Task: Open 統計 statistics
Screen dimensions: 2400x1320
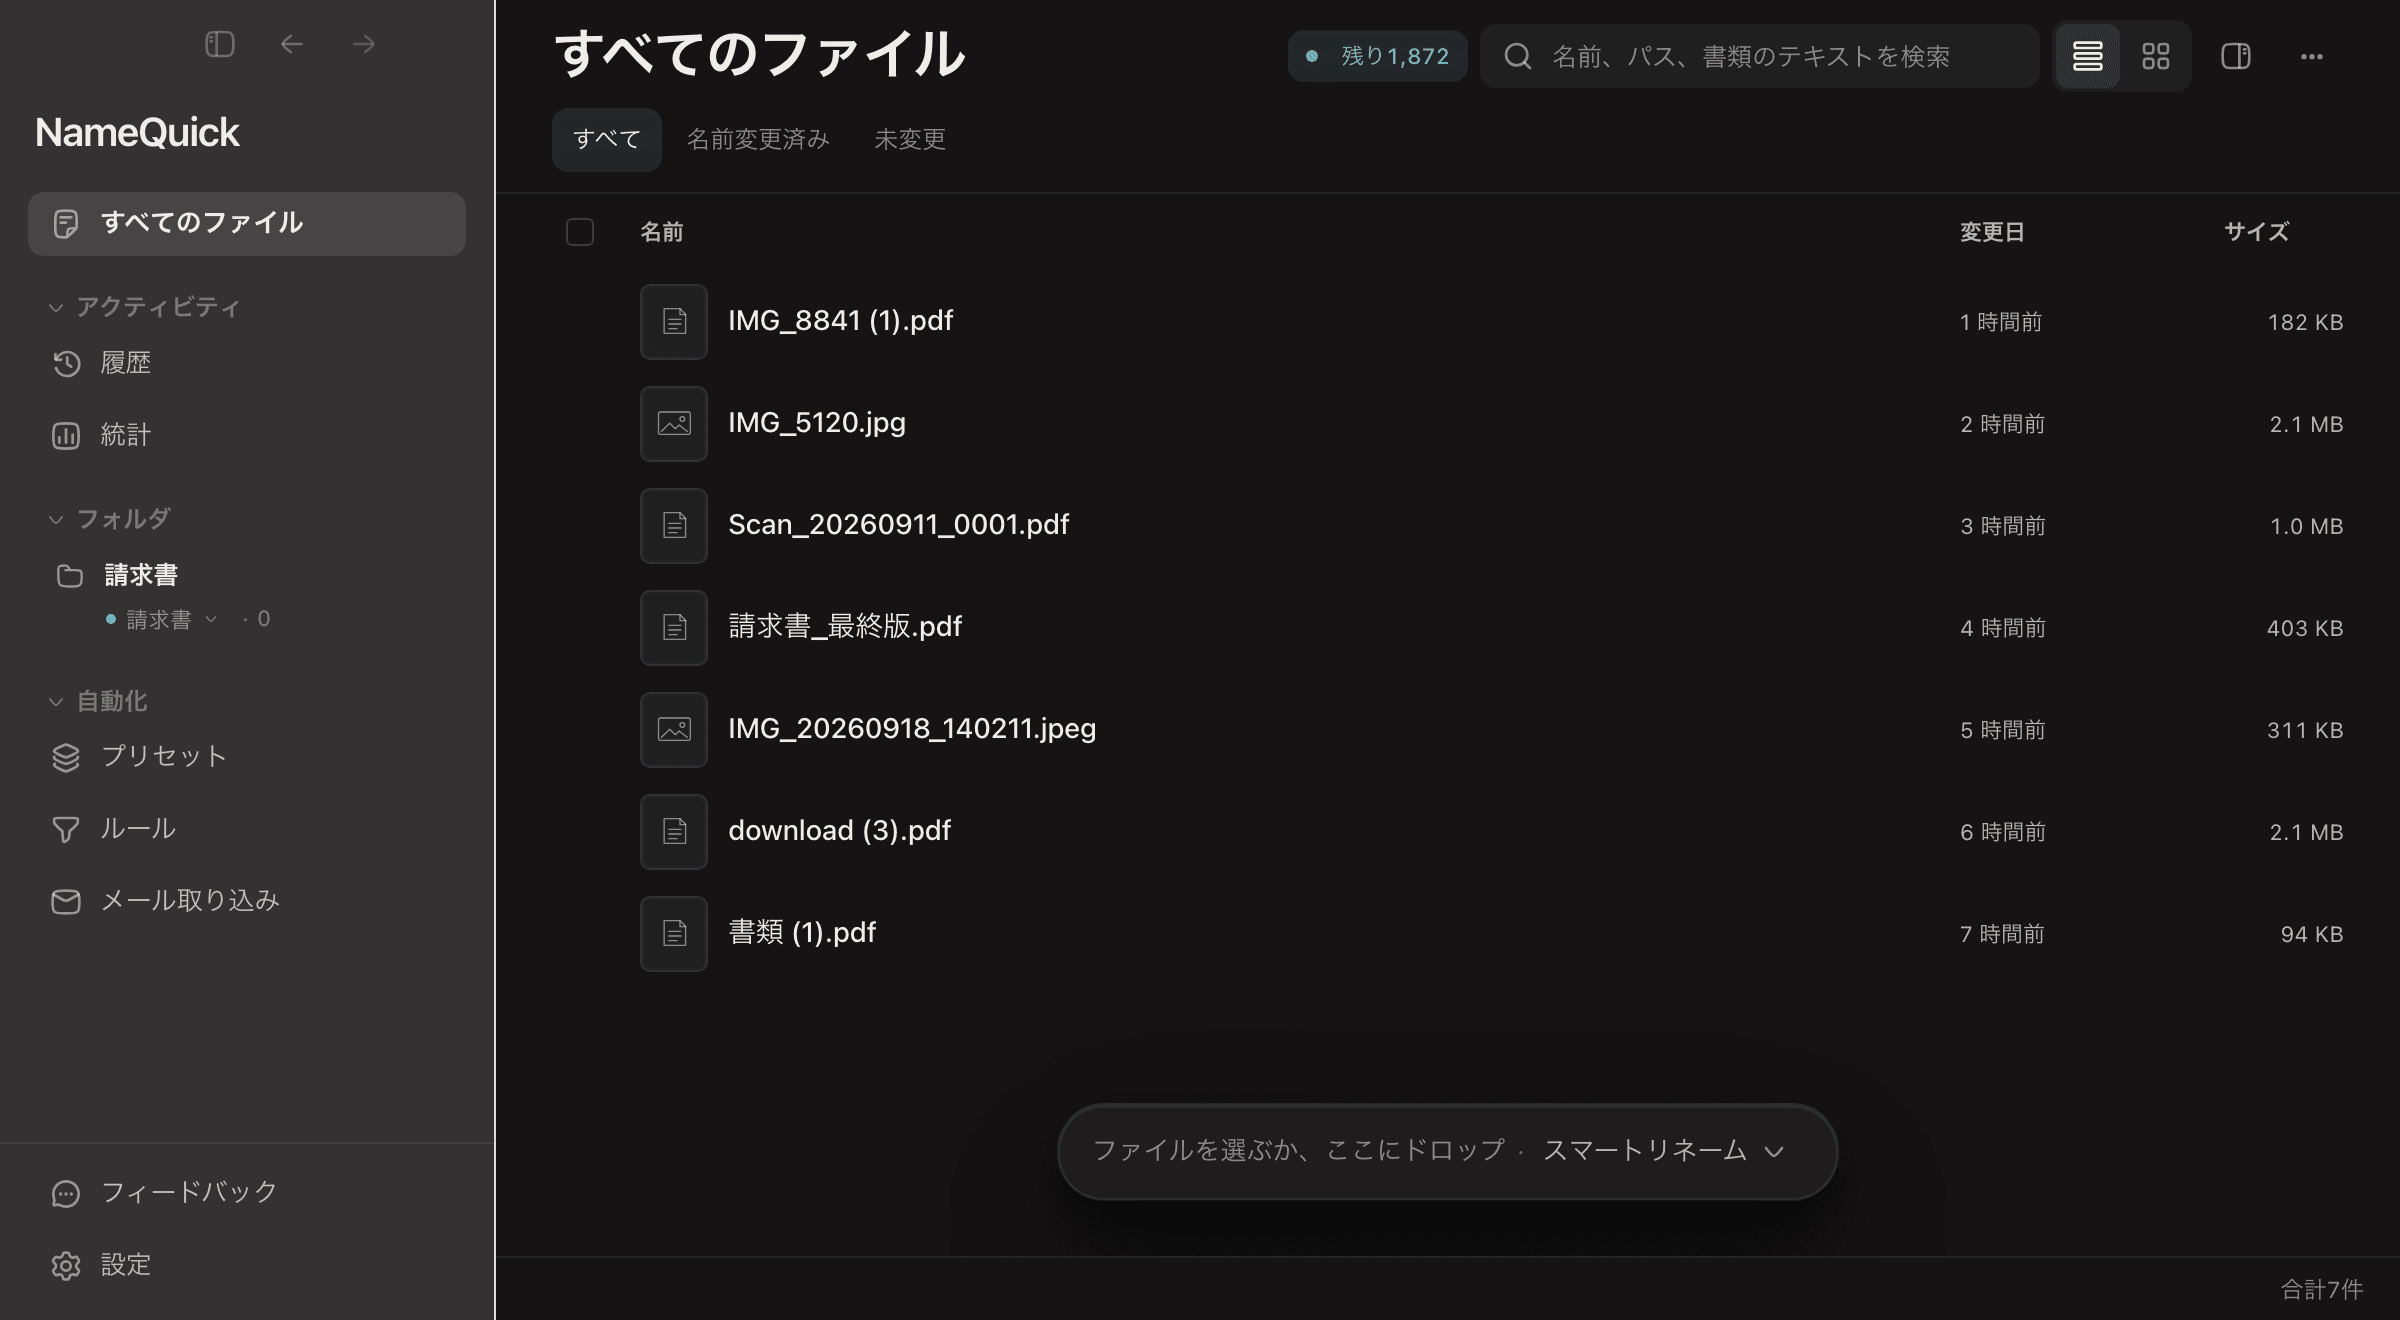Action: 125,435
